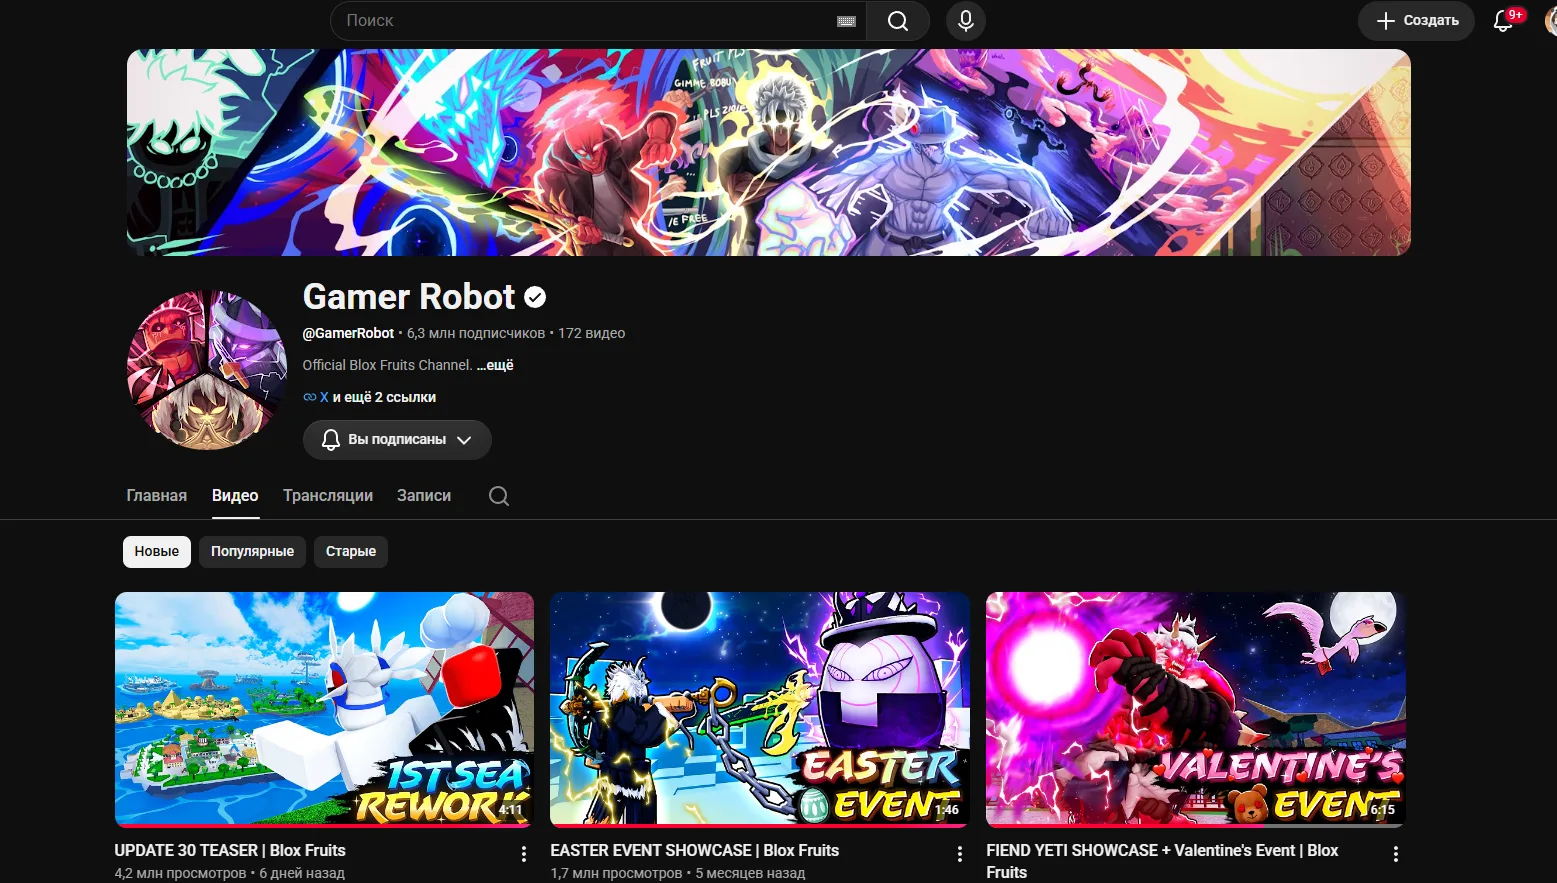The image size is (1557, 883).
Task: Open options for UPDATE 30 TEASER video
Action: [523, 854]
